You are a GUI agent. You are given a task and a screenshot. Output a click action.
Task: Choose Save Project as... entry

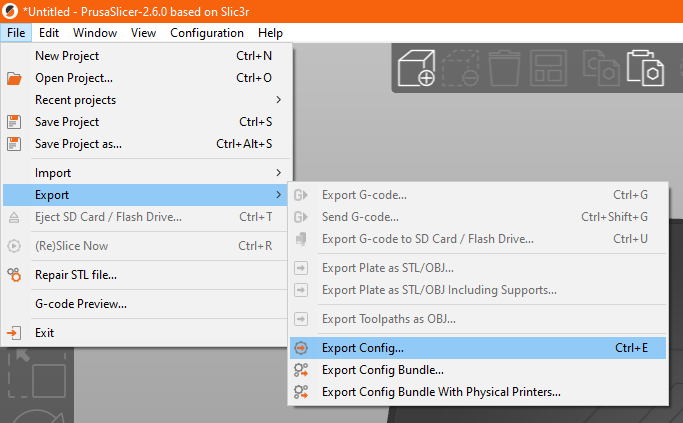click(x=147, y=144)
